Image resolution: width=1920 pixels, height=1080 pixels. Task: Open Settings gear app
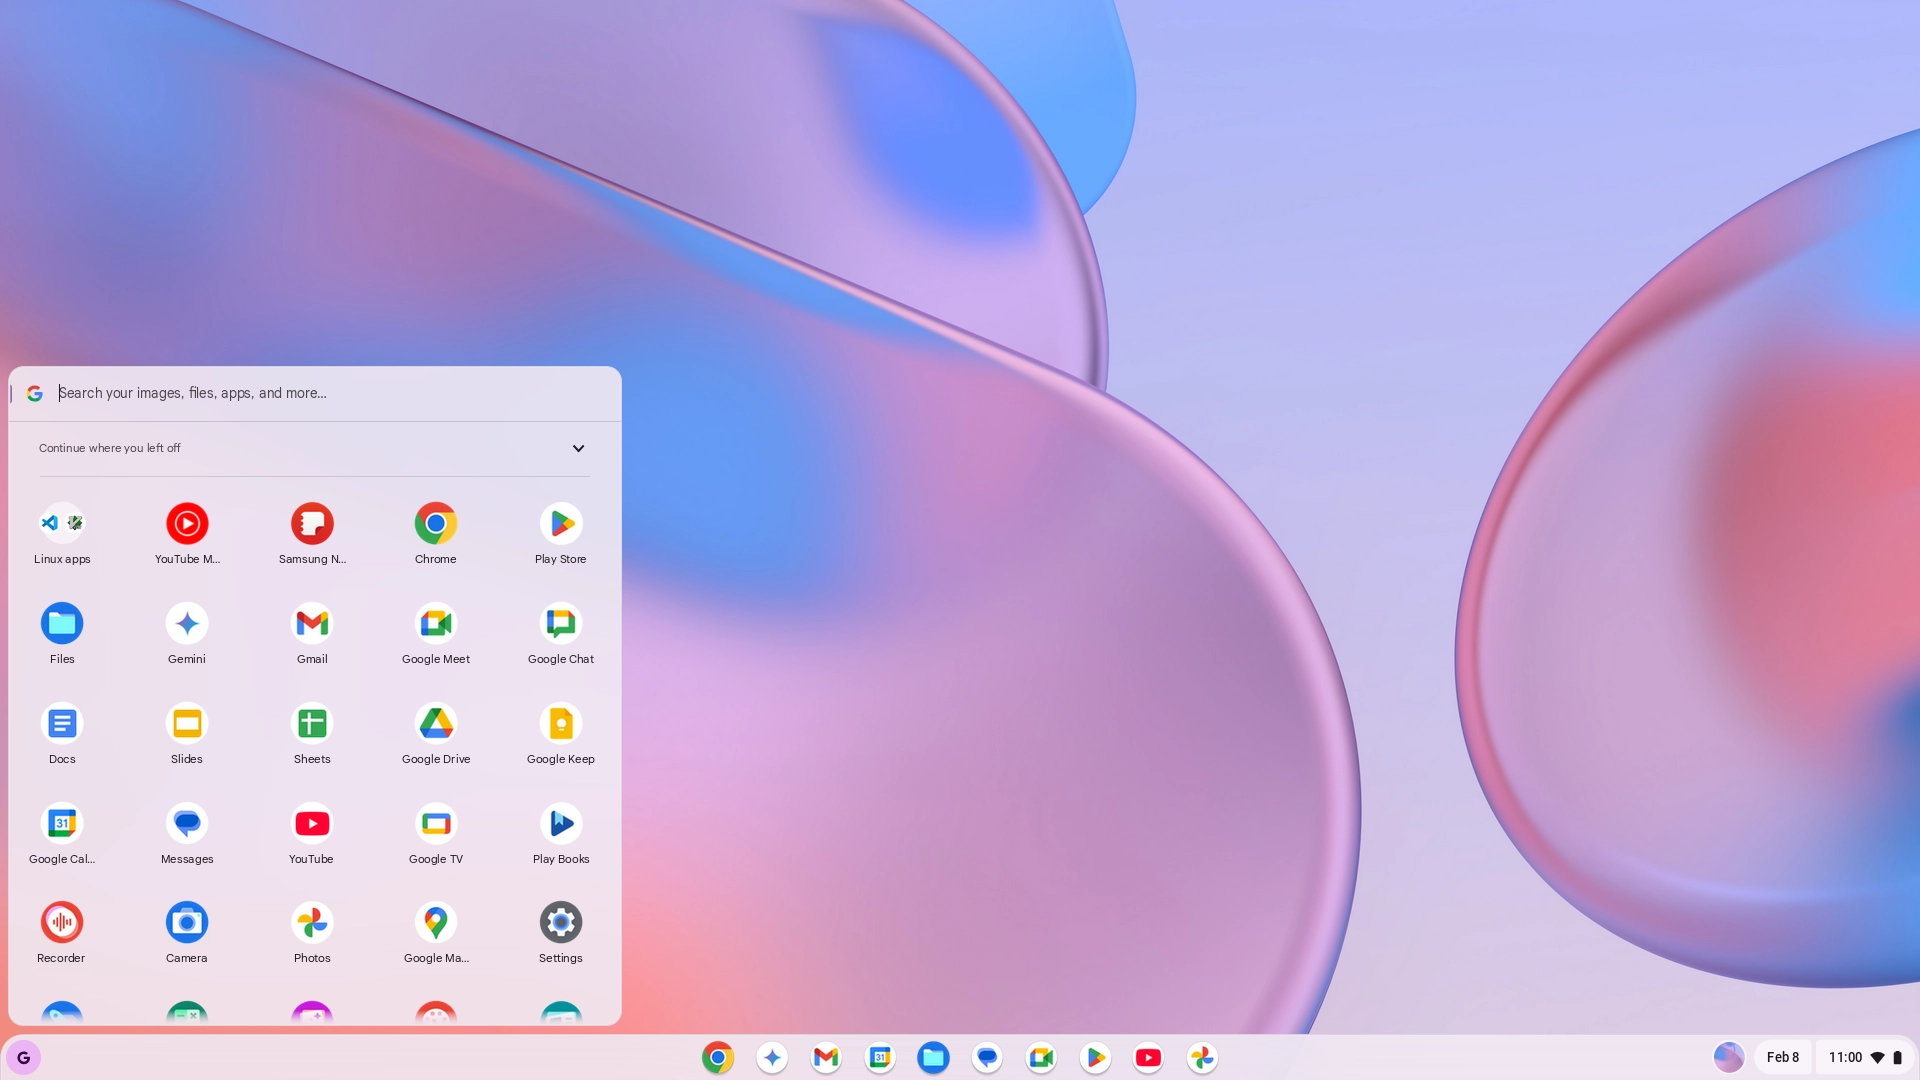[561, 923]
